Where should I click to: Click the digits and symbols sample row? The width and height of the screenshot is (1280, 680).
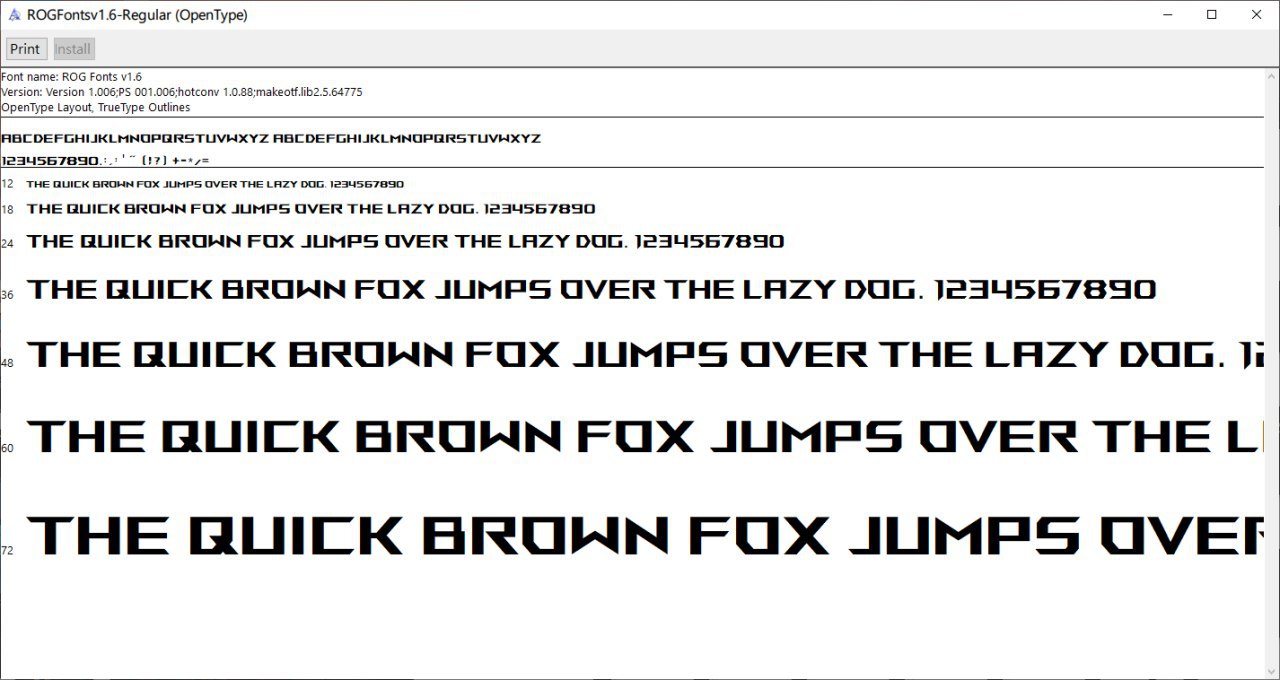click(x=105, y=161)
